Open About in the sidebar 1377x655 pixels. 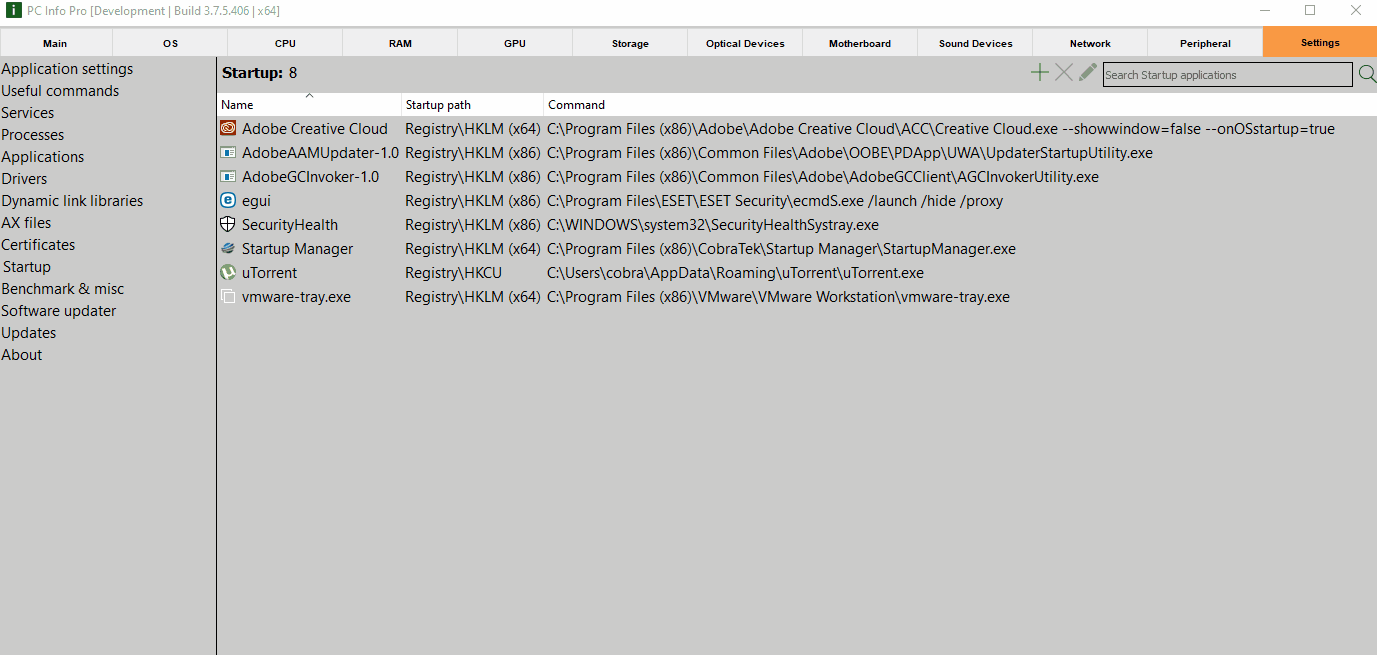tap(22, 355)
